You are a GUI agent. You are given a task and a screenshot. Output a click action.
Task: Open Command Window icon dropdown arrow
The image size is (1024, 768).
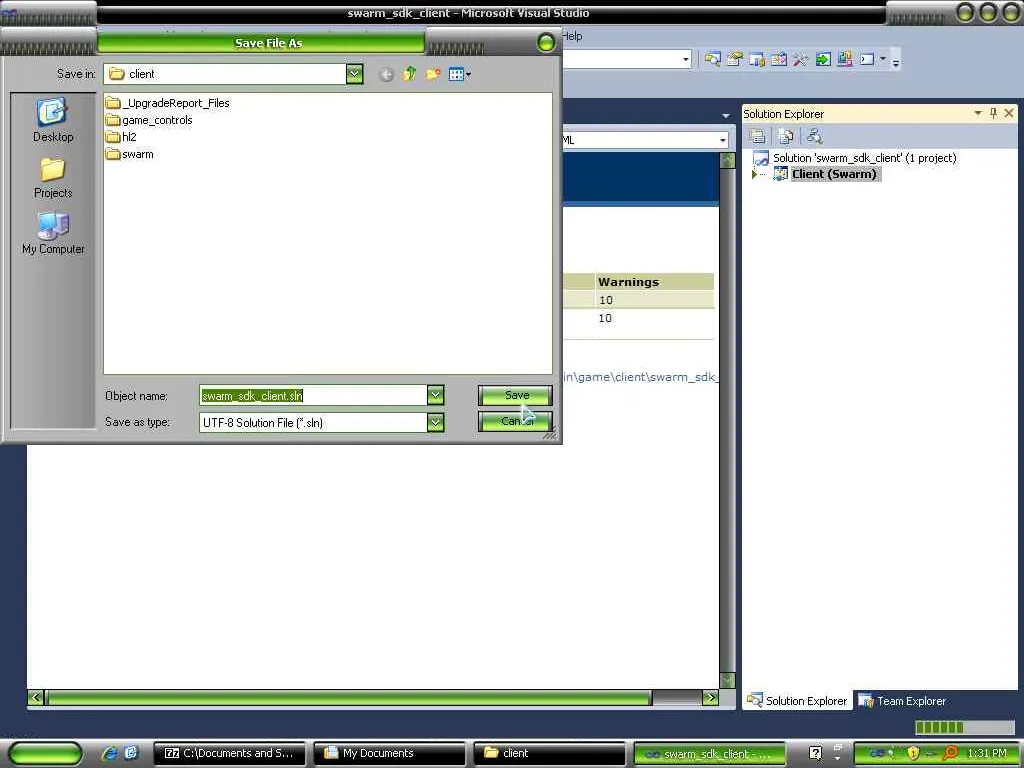tap(883, 59)
